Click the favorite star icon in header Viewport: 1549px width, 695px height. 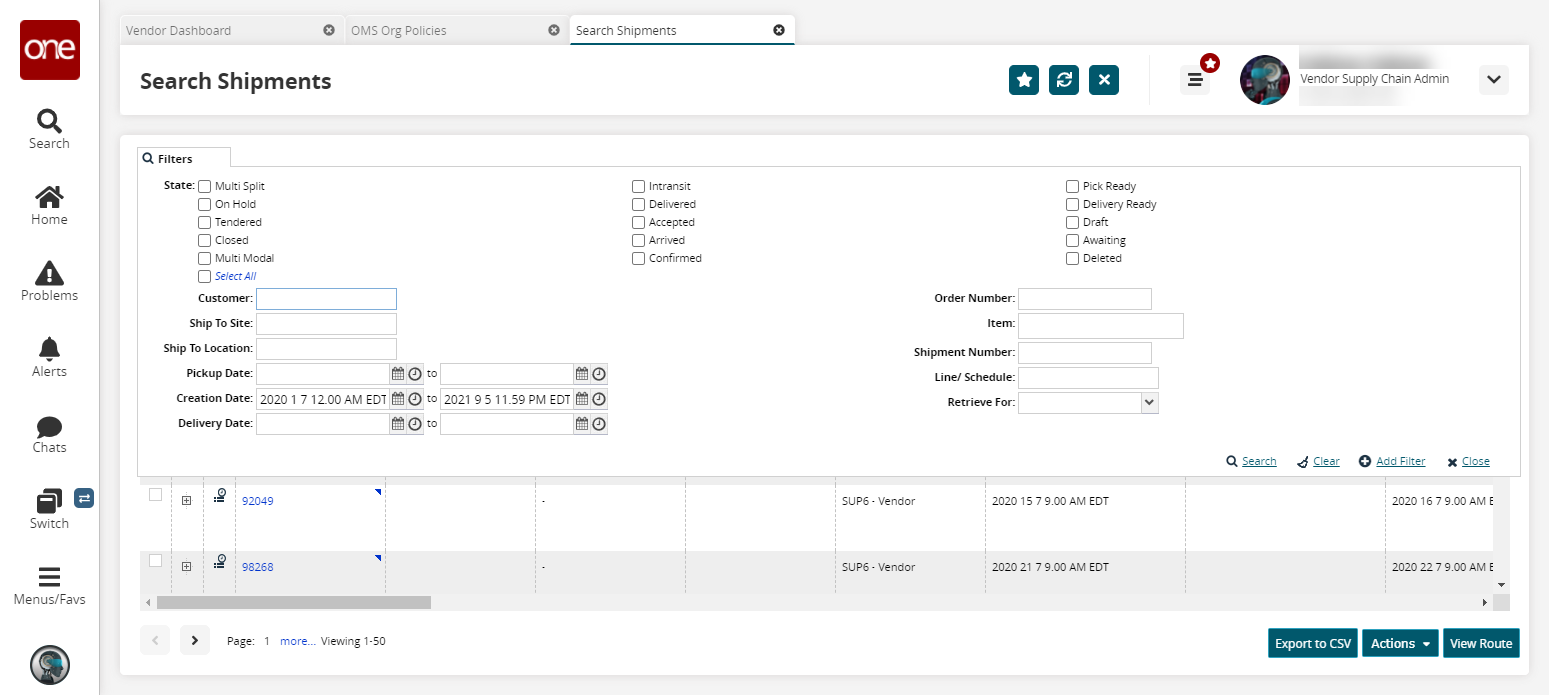pos(1024,80)
